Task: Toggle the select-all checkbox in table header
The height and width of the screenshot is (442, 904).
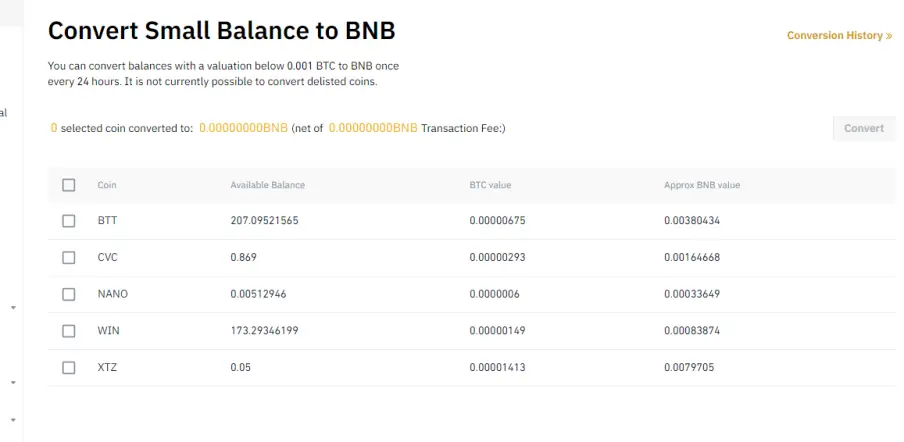Action: pyautogui.click(x=69, y=185)
